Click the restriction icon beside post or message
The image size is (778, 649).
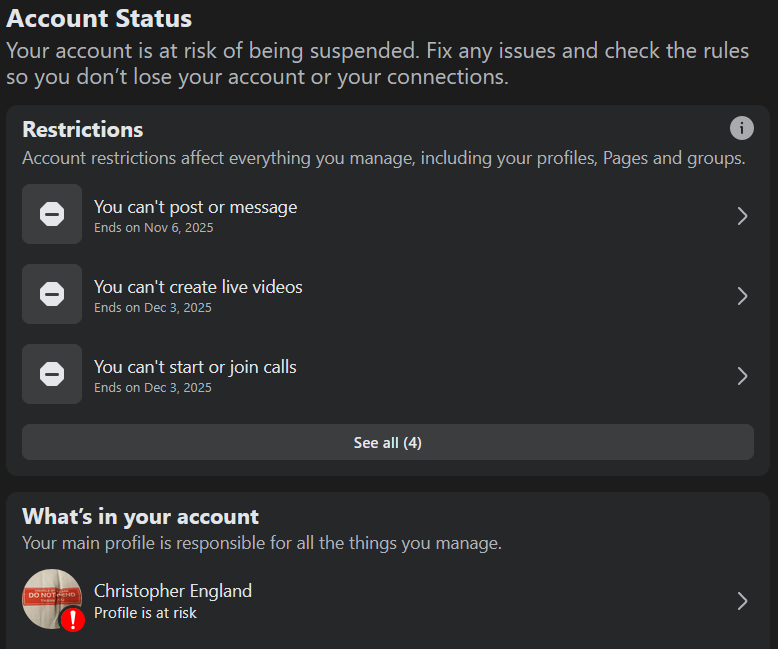coord(52,214)
